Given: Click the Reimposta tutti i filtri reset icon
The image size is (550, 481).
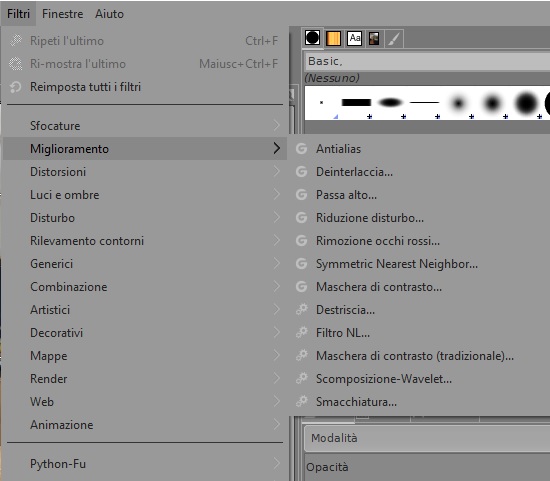Looking at the screenshot, I should tap(15, 87).
